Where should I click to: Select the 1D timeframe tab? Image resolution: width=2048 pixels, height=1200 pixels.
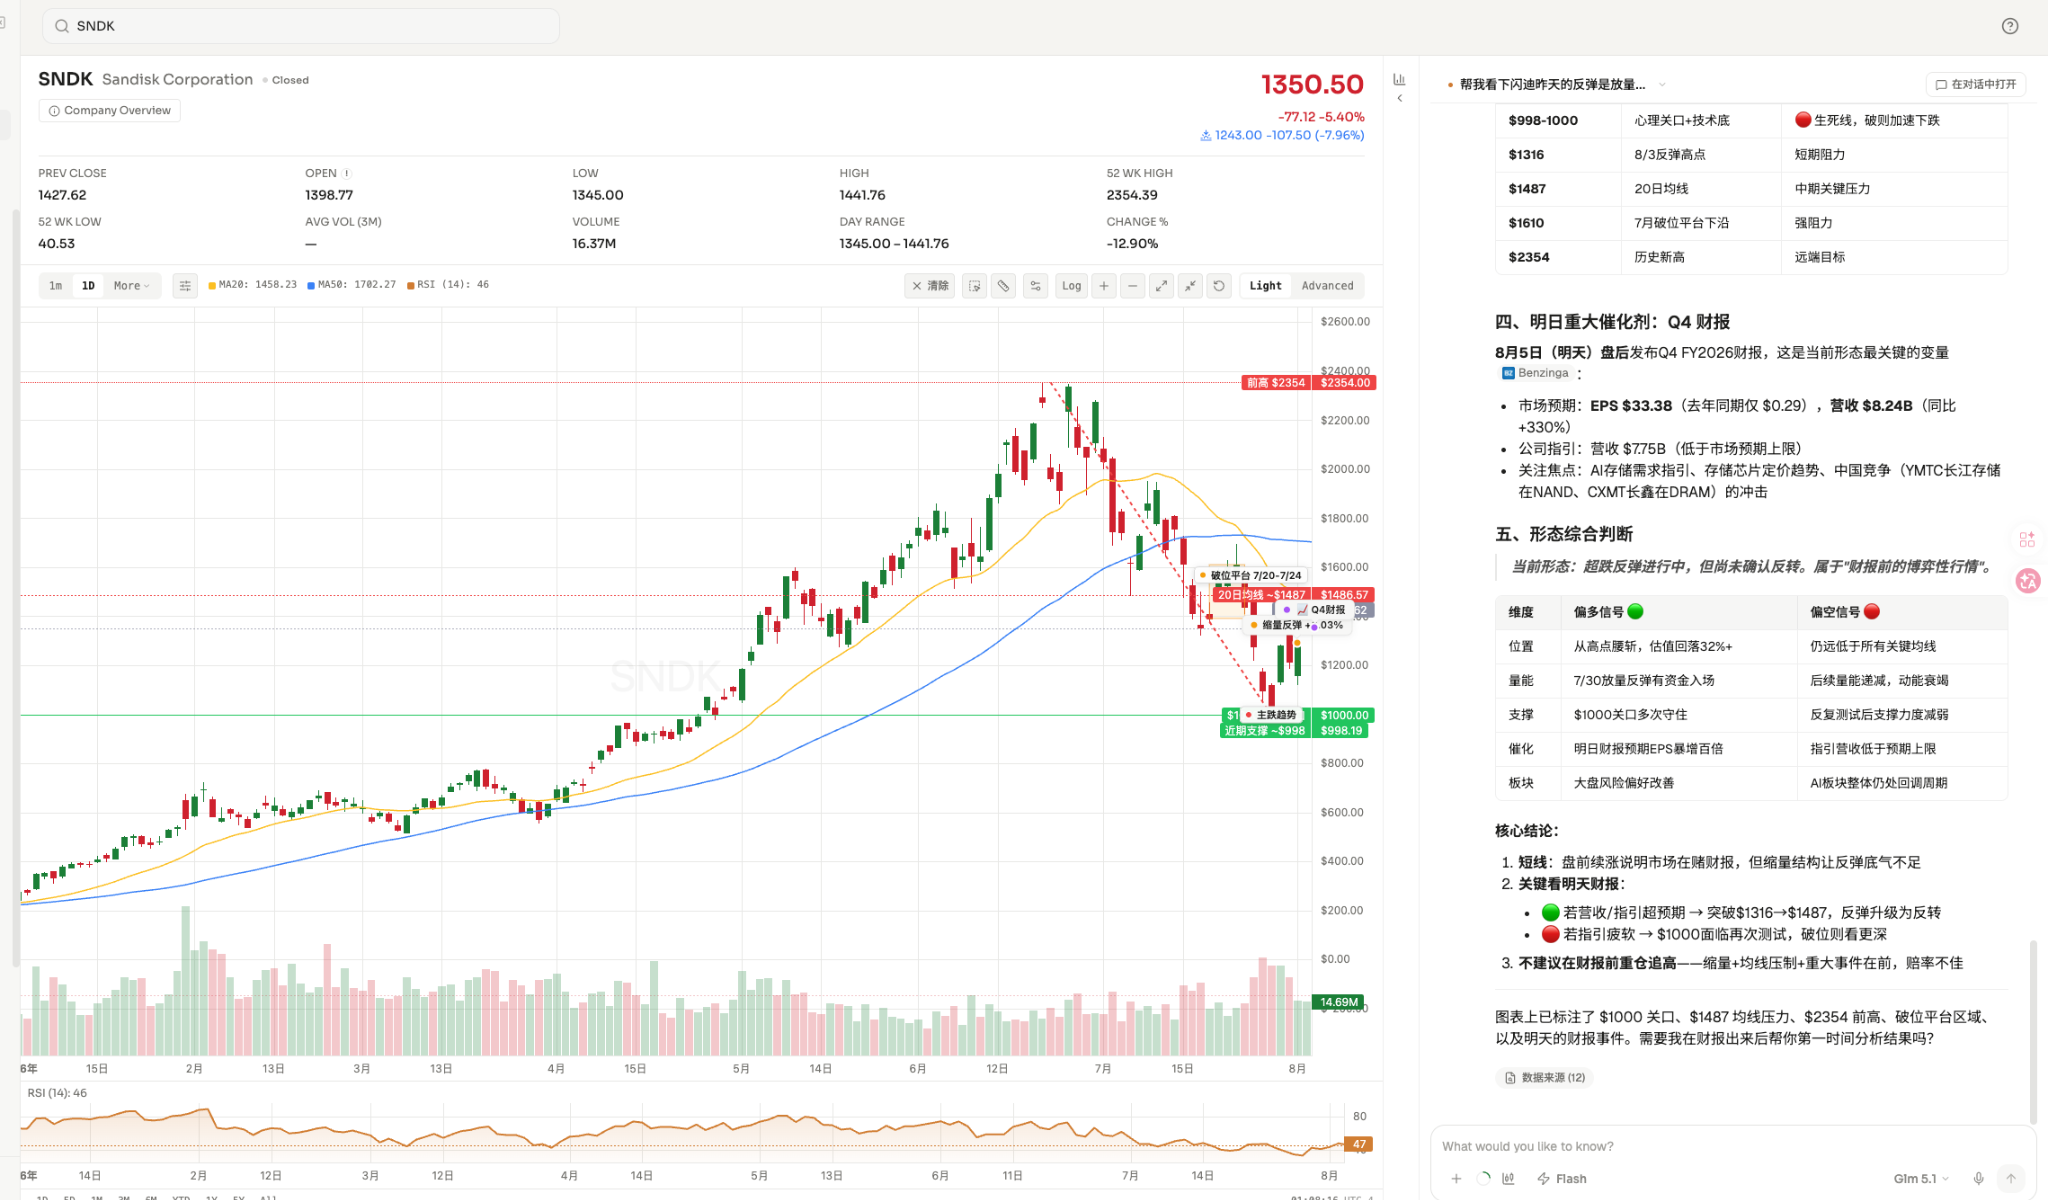pos(88,286)
